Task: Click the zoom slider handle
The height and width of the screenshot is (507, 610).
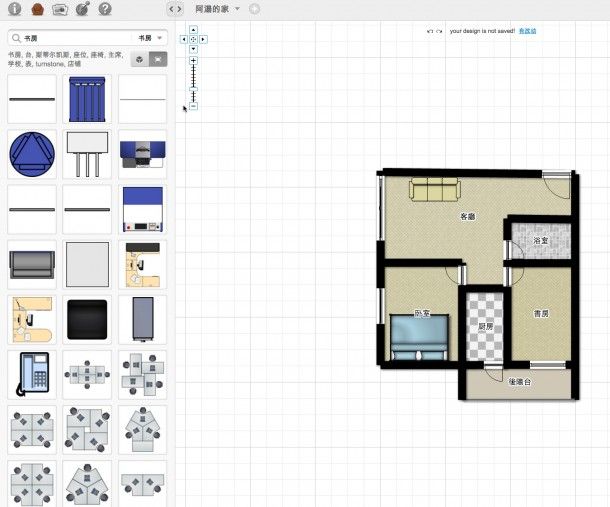Action: point(193,89)
